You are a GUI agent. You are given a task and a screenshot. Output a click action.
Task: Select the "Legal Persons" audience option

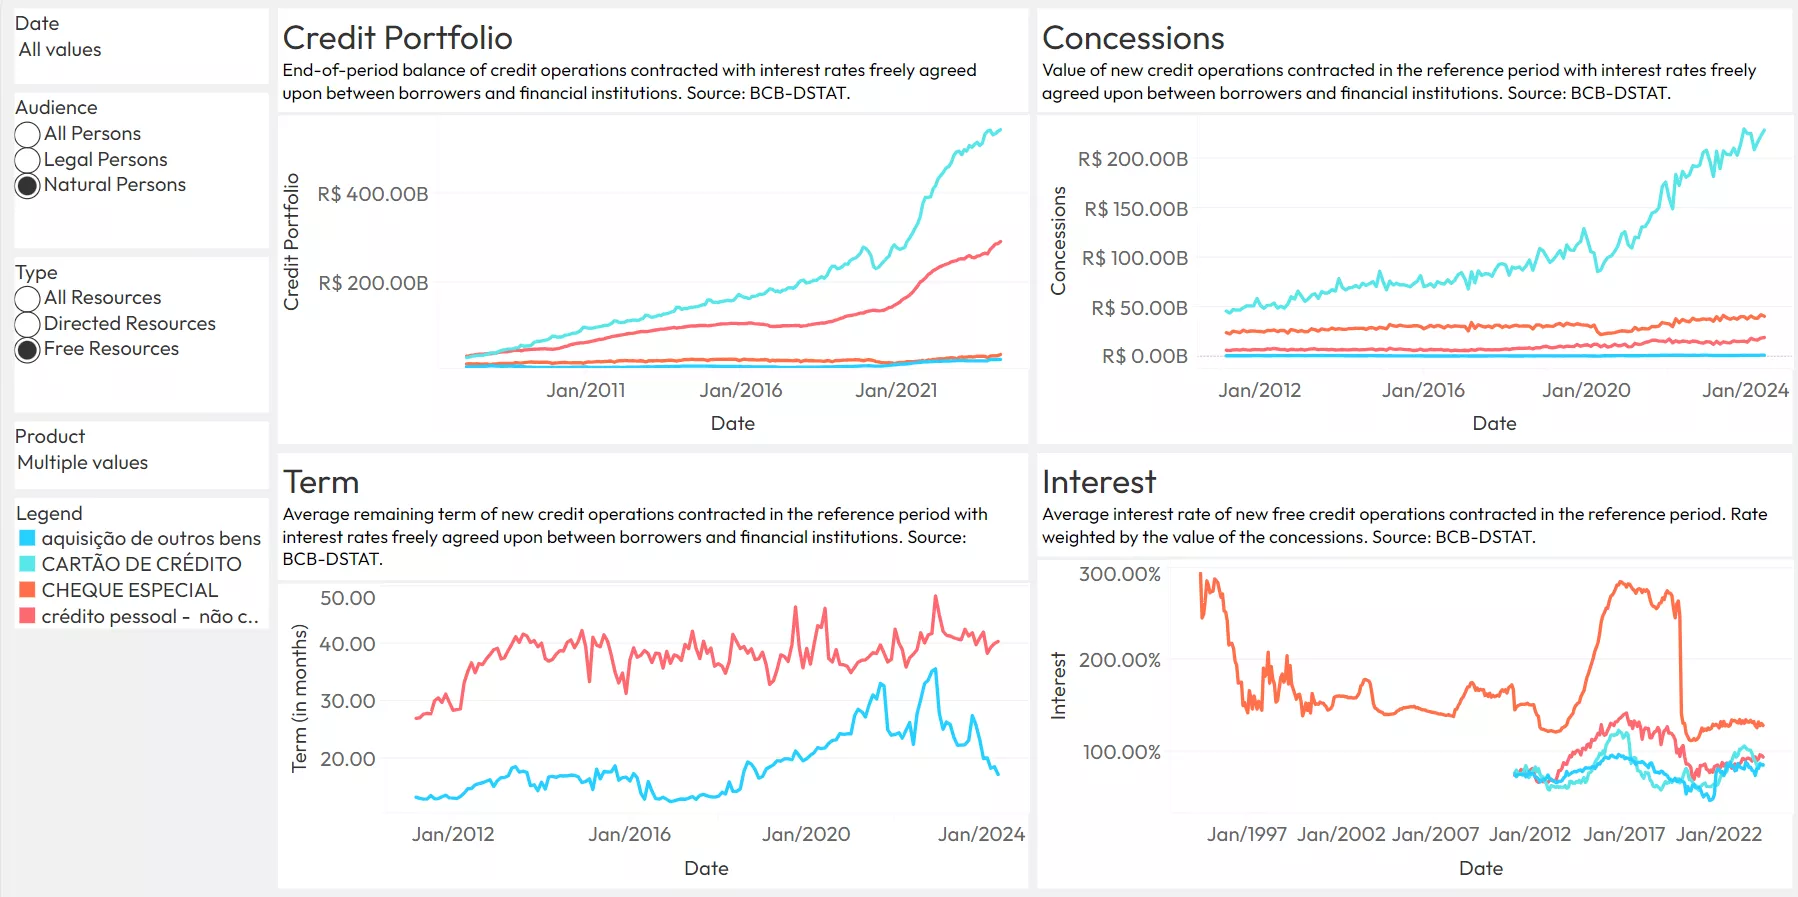(28, 159)
